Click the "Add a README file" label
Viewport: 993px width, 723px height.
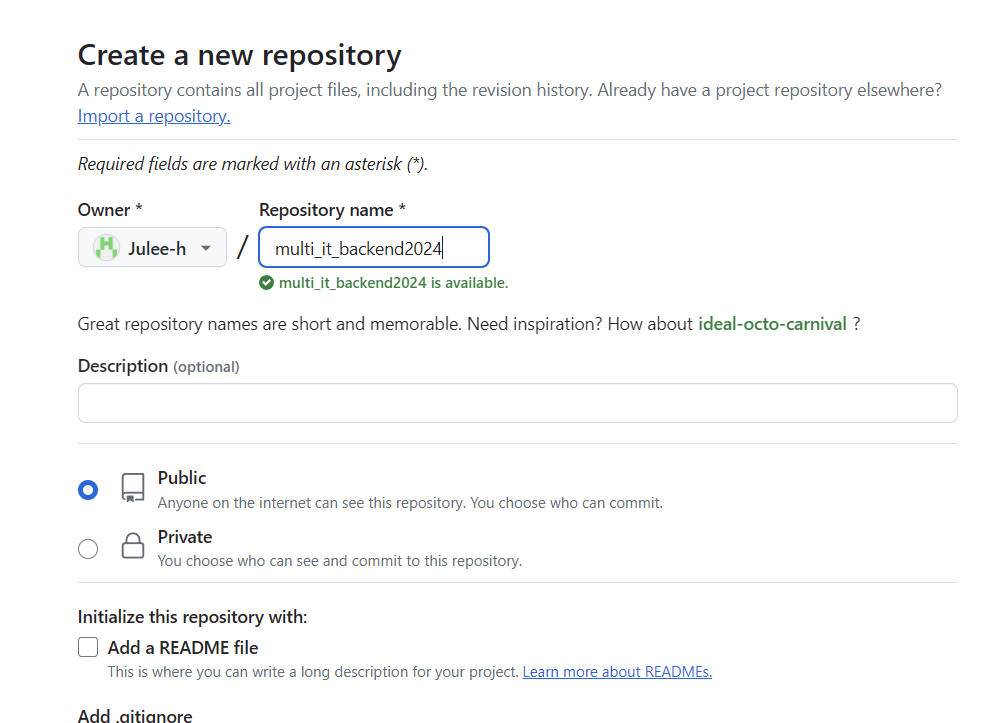(x=183, y=647)
